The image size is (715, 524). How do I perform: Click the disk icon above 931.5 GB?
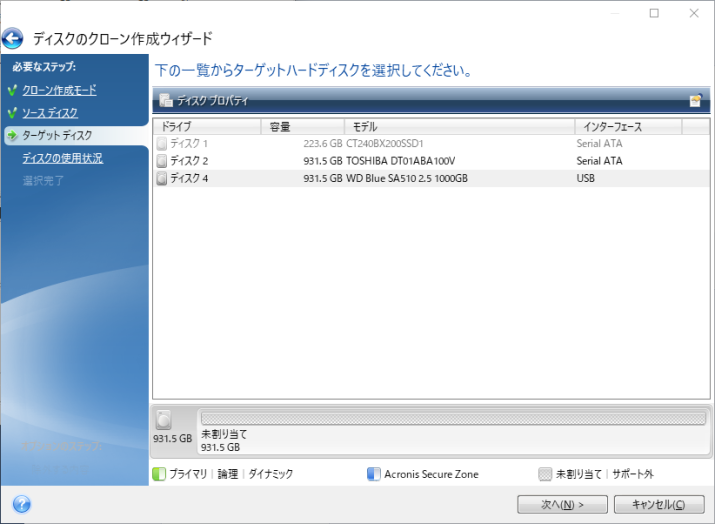[164, 420]
